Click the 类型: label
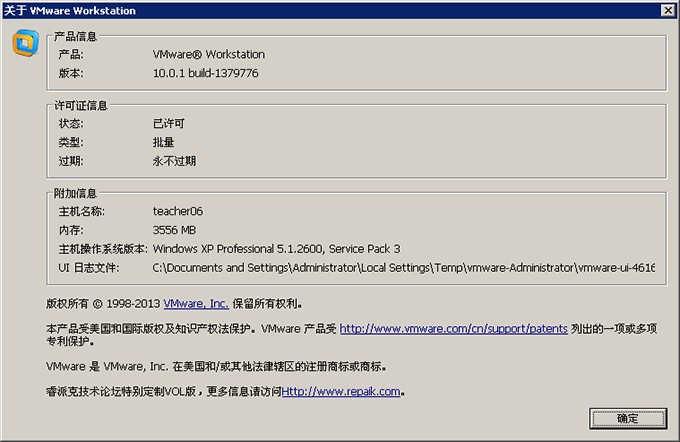The image size is (680, 442). pyautogui.click(x=71, y=142)
